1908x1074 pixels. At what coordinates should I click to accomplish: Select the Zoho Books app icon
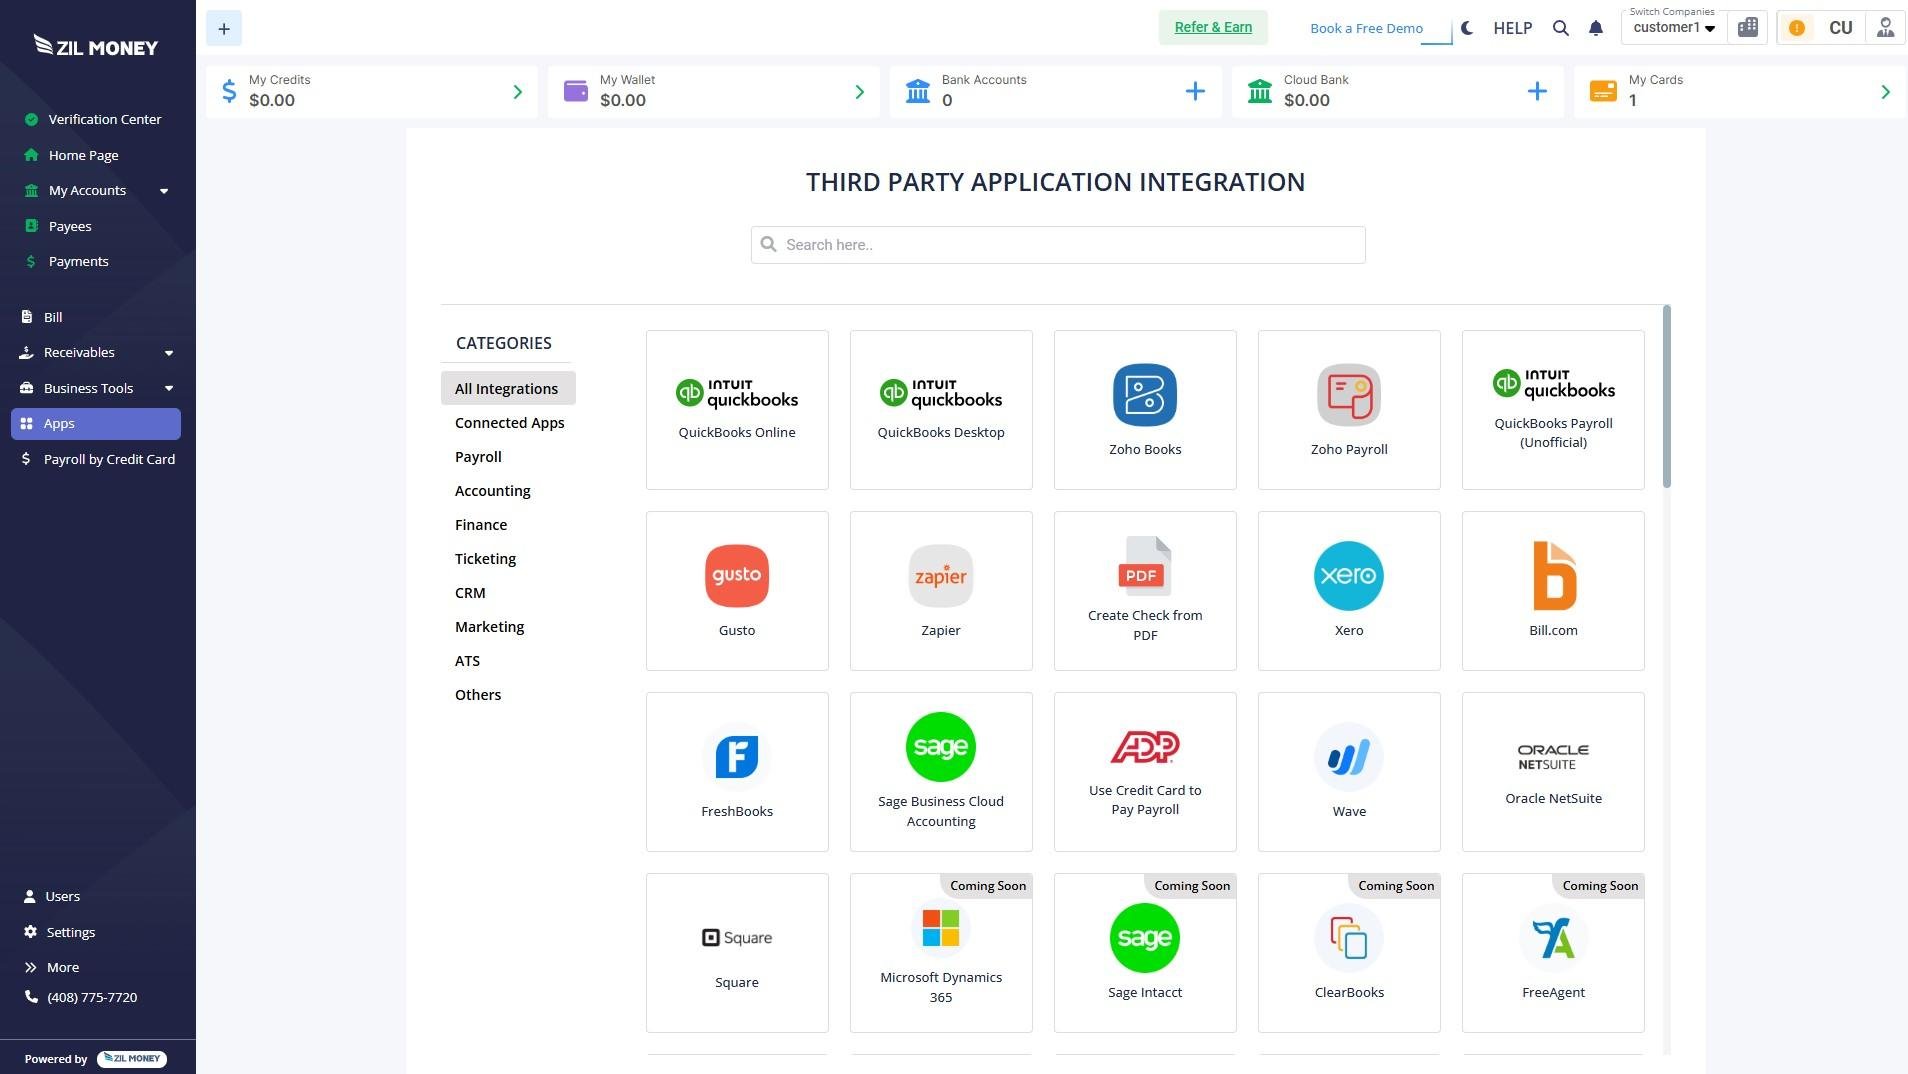click(x=1145, y=395)
